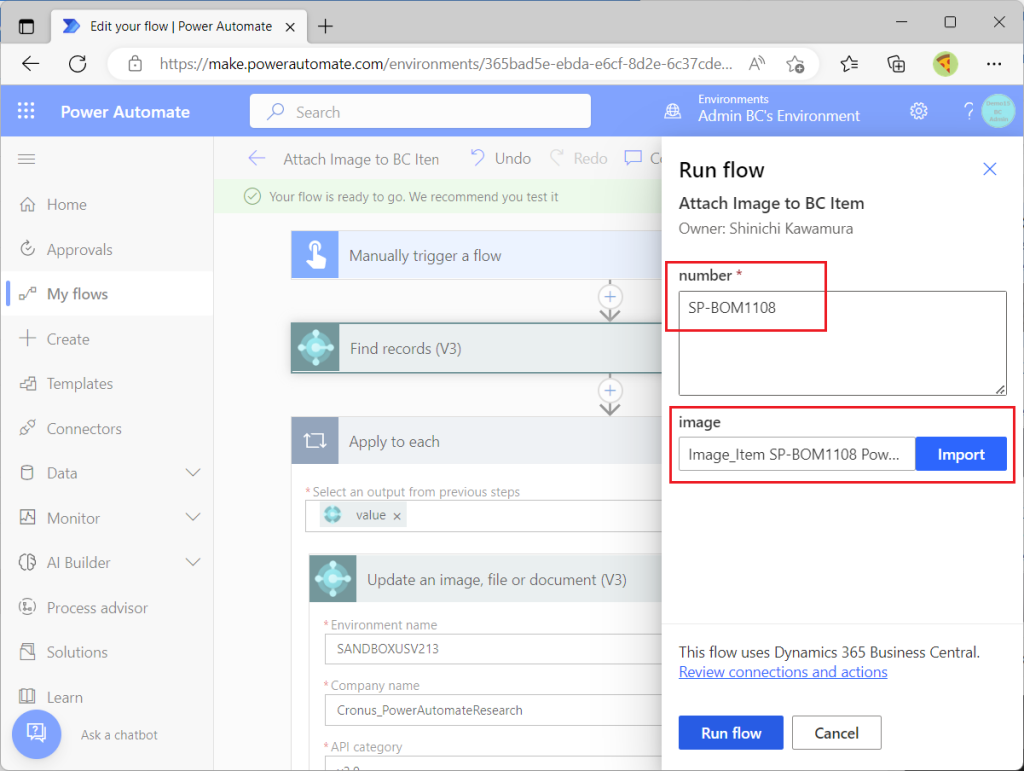This screenshot has width=1024, height=771.
Task: Click the Environment name field SANDBOXUSV213
Action: point(493,649)
